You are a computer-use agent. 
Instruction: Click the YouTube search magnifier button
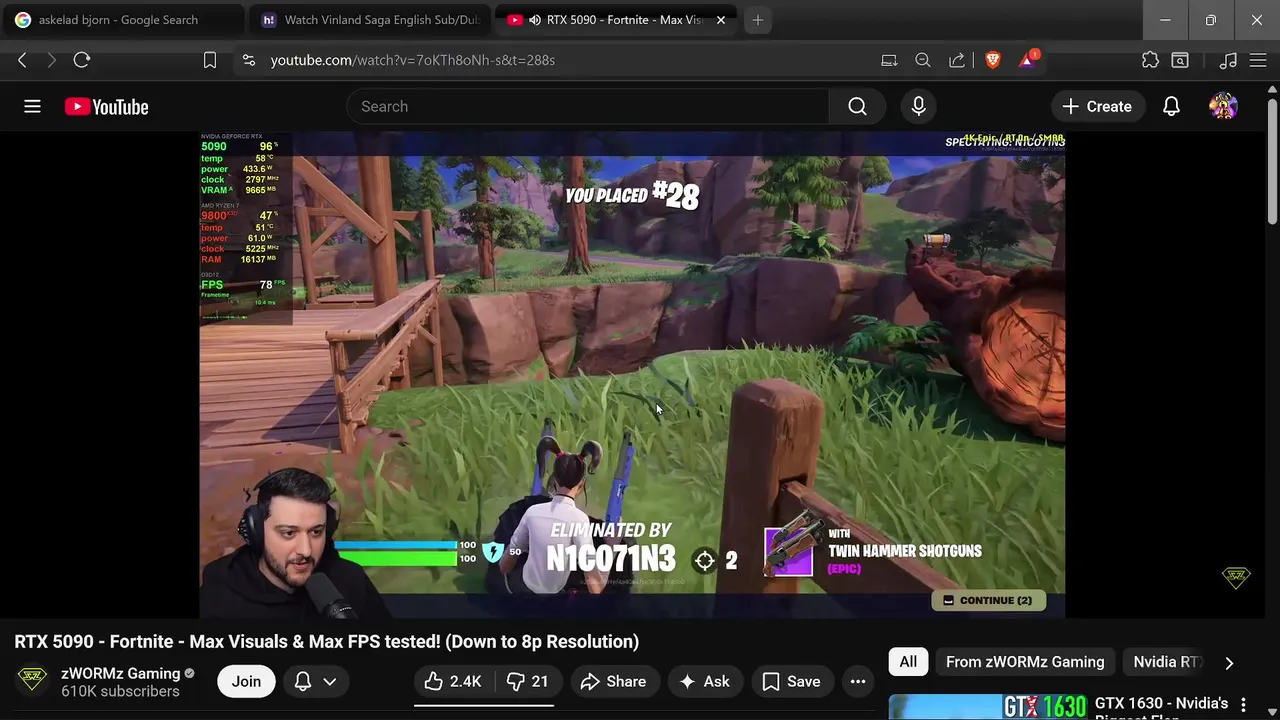(857, 106)
